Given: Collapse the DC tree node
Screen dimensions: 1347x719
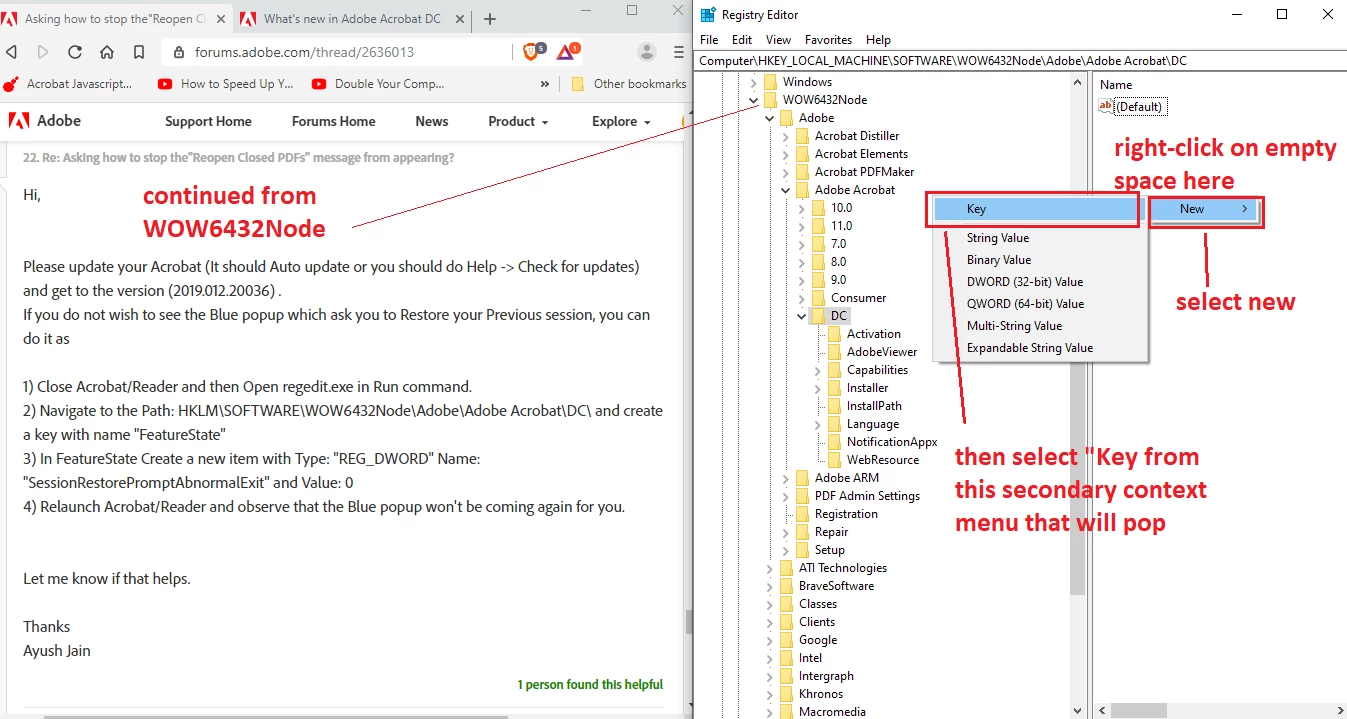Looking at the screenshot, I should 801,316.
